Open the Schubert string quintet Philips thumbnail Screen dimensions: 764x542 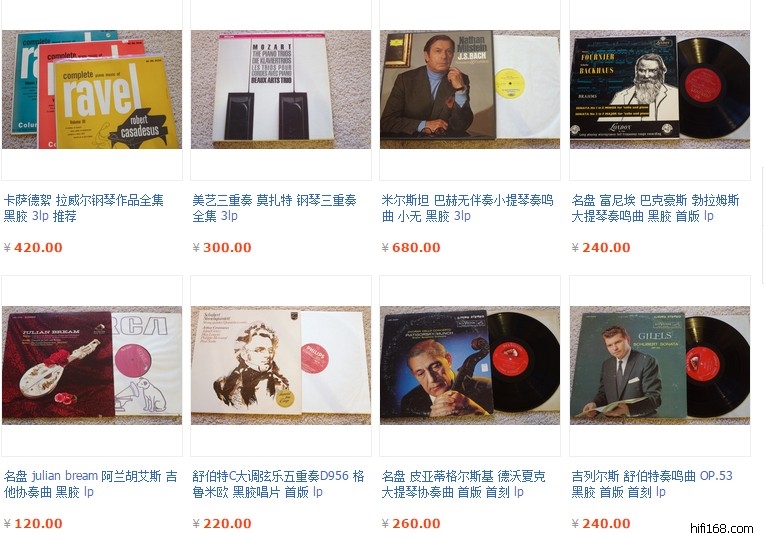(281, 365)
